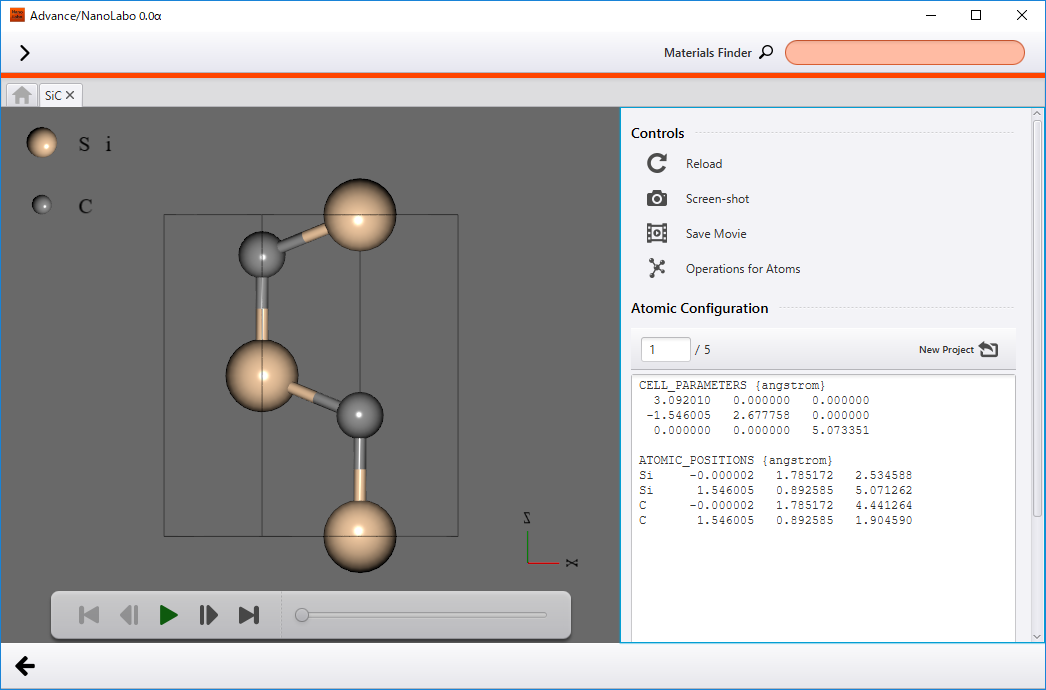Select the SiC tab

coord(53,95)
